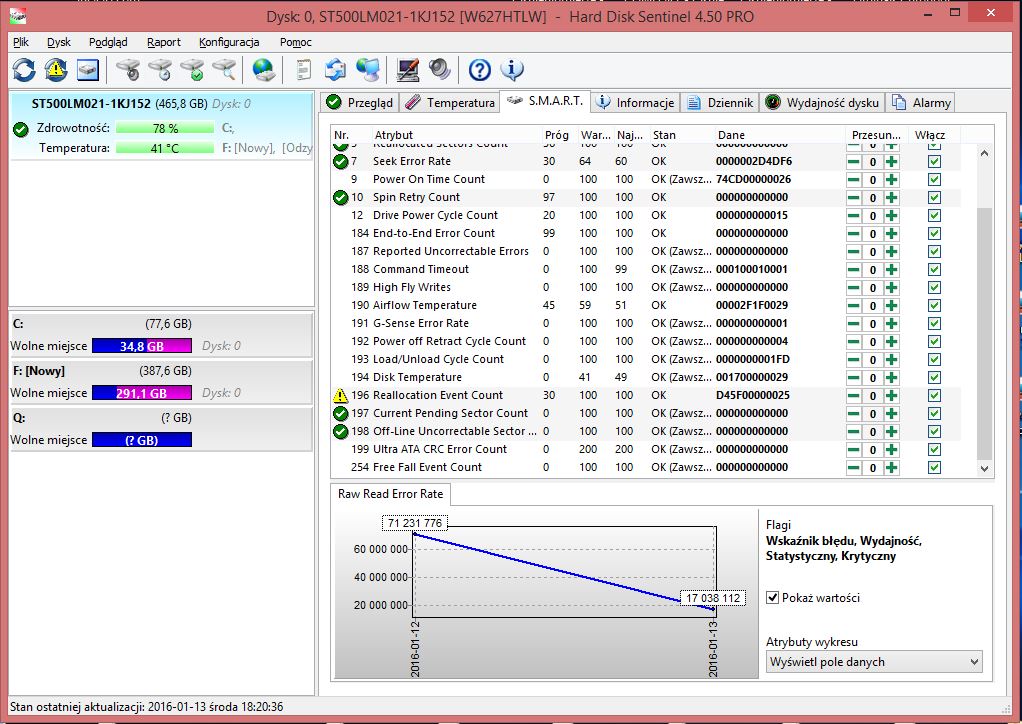
Task: Click the 41 °C temperature bar
Action: [x=165, y=149]
